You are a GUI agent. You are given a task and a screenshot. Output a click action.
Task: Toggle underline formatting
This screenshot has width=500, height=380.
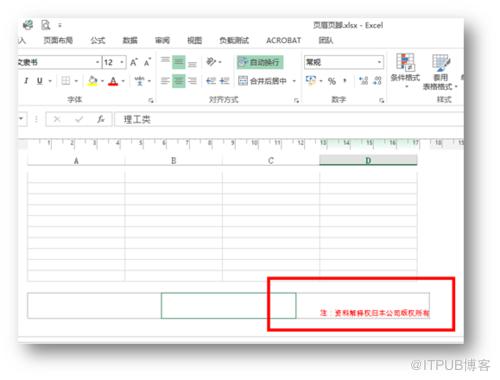(39, 81)
